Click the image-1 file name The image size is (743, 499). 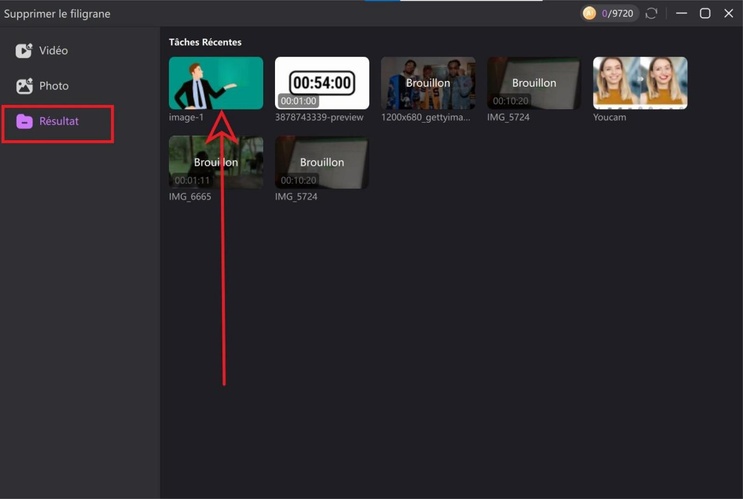pyautogui.click(x=186, y=117)
